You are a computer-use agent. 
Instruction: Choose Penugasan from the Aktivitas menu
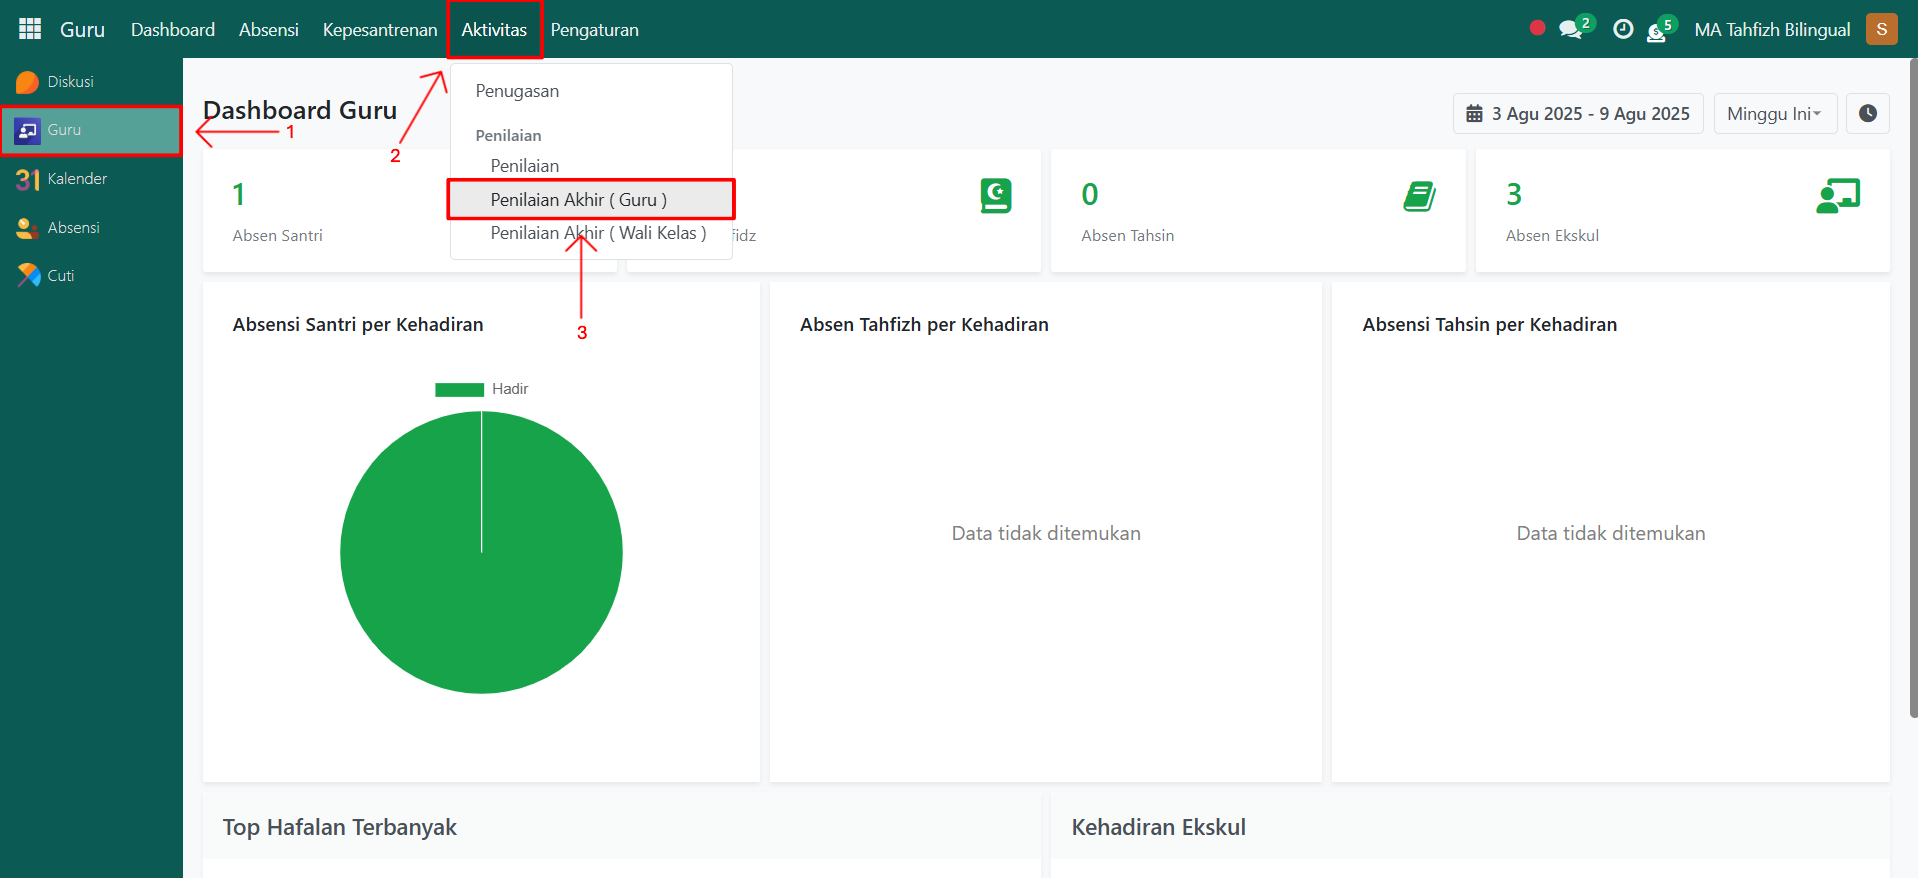tap(517, 91)
